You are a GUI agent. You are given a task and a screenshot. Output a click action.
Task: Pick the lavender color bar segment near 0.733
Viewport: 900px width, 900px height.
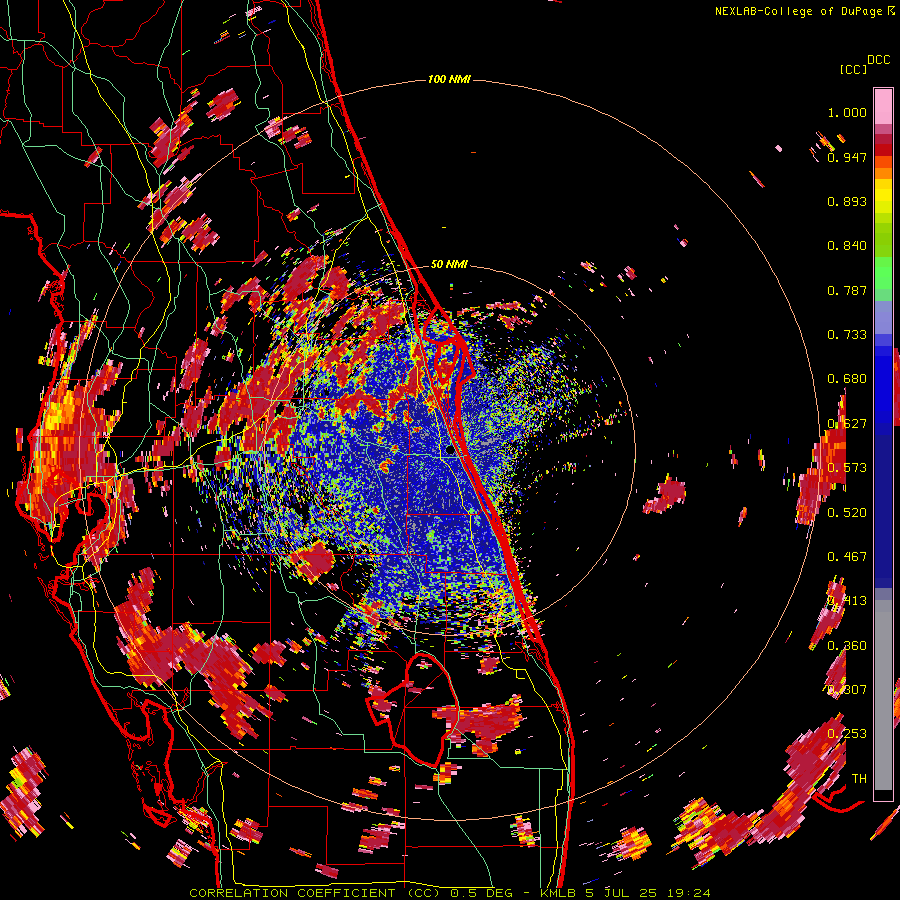pyautogui.click(x=883, y=319)
